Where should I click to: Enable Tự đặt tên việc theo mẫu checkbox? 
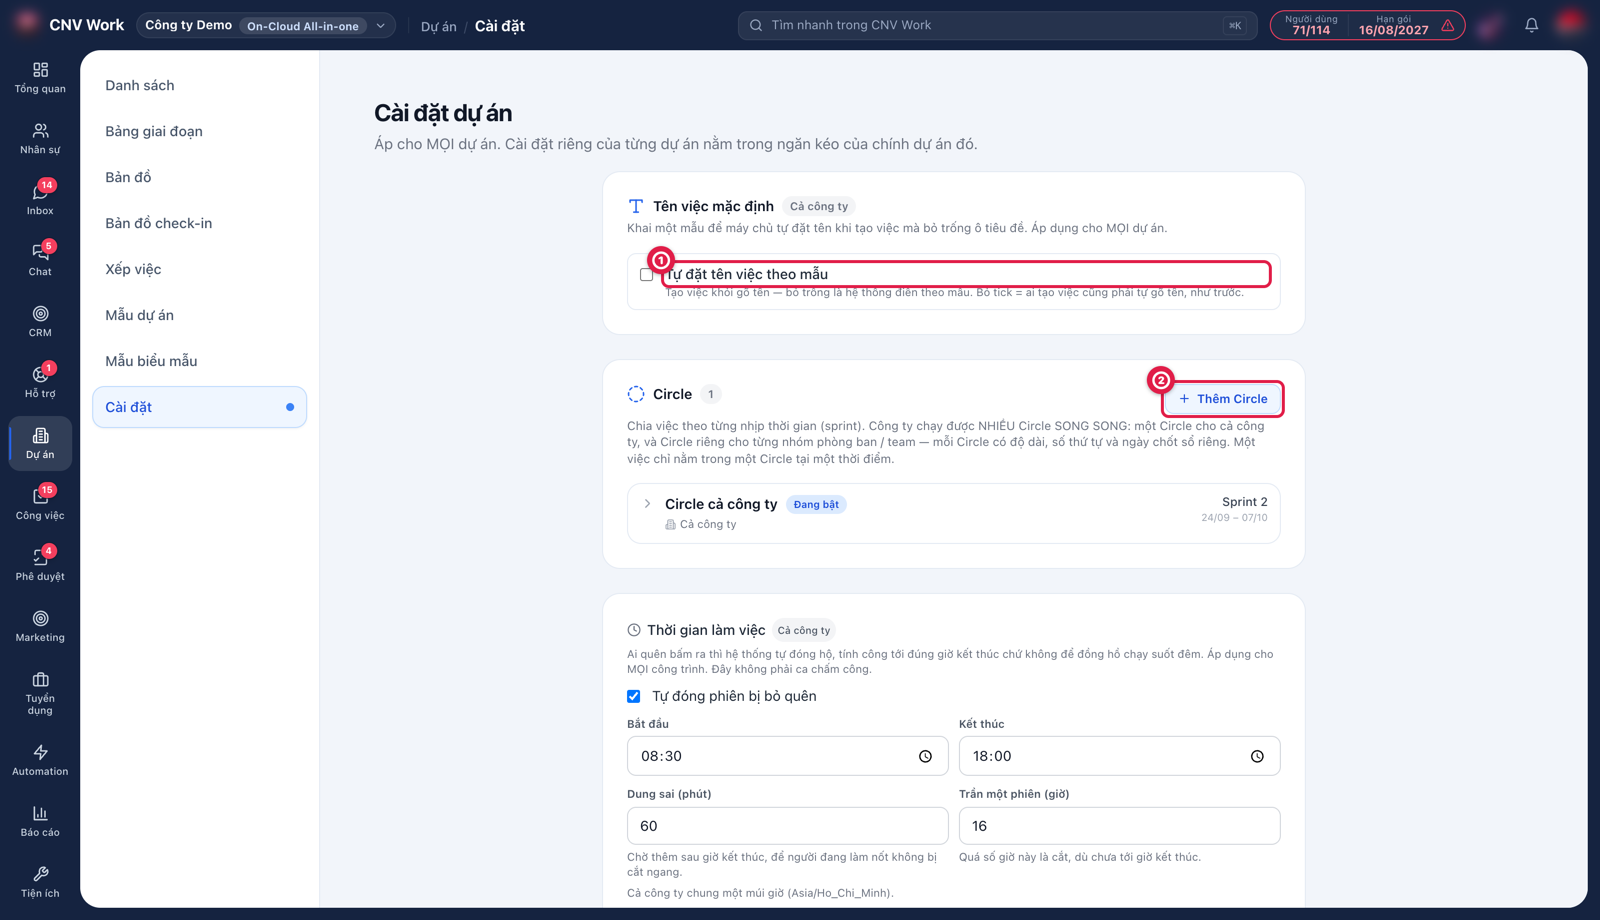[646, 274]
